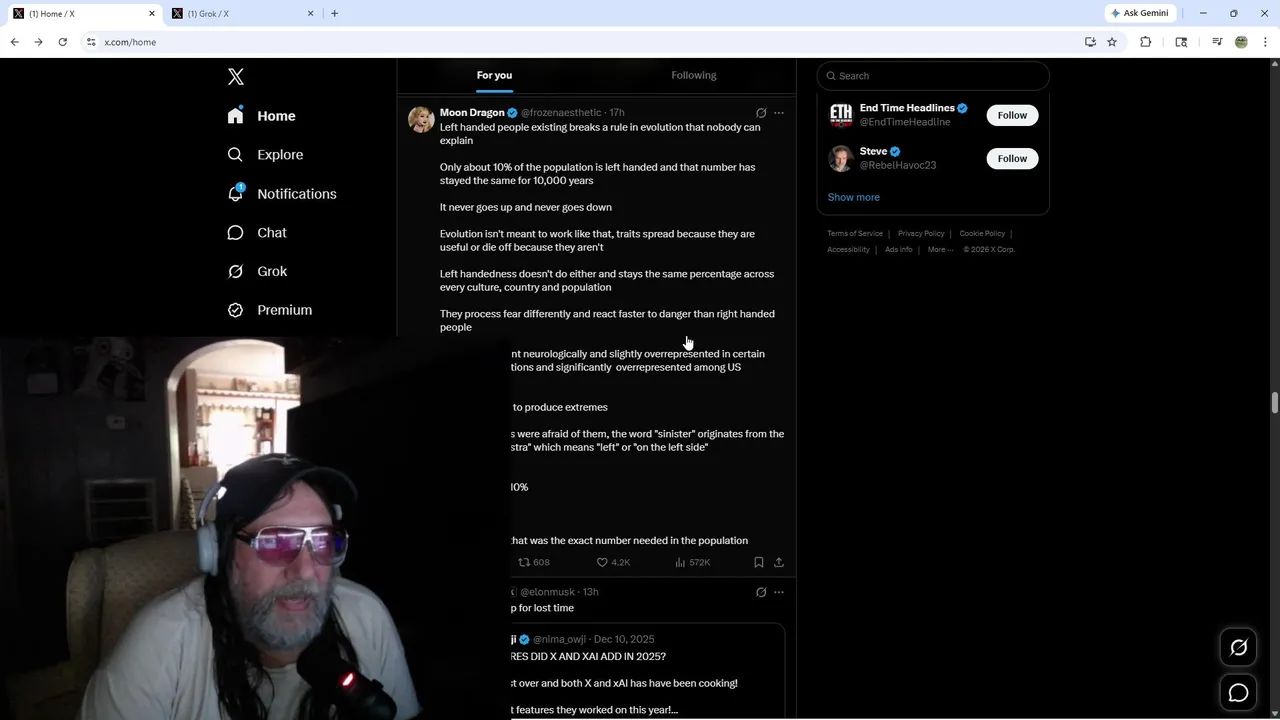Switch to the Home / X browser tab
This screenshot has height=720, width=1280.
pos(84,14)
